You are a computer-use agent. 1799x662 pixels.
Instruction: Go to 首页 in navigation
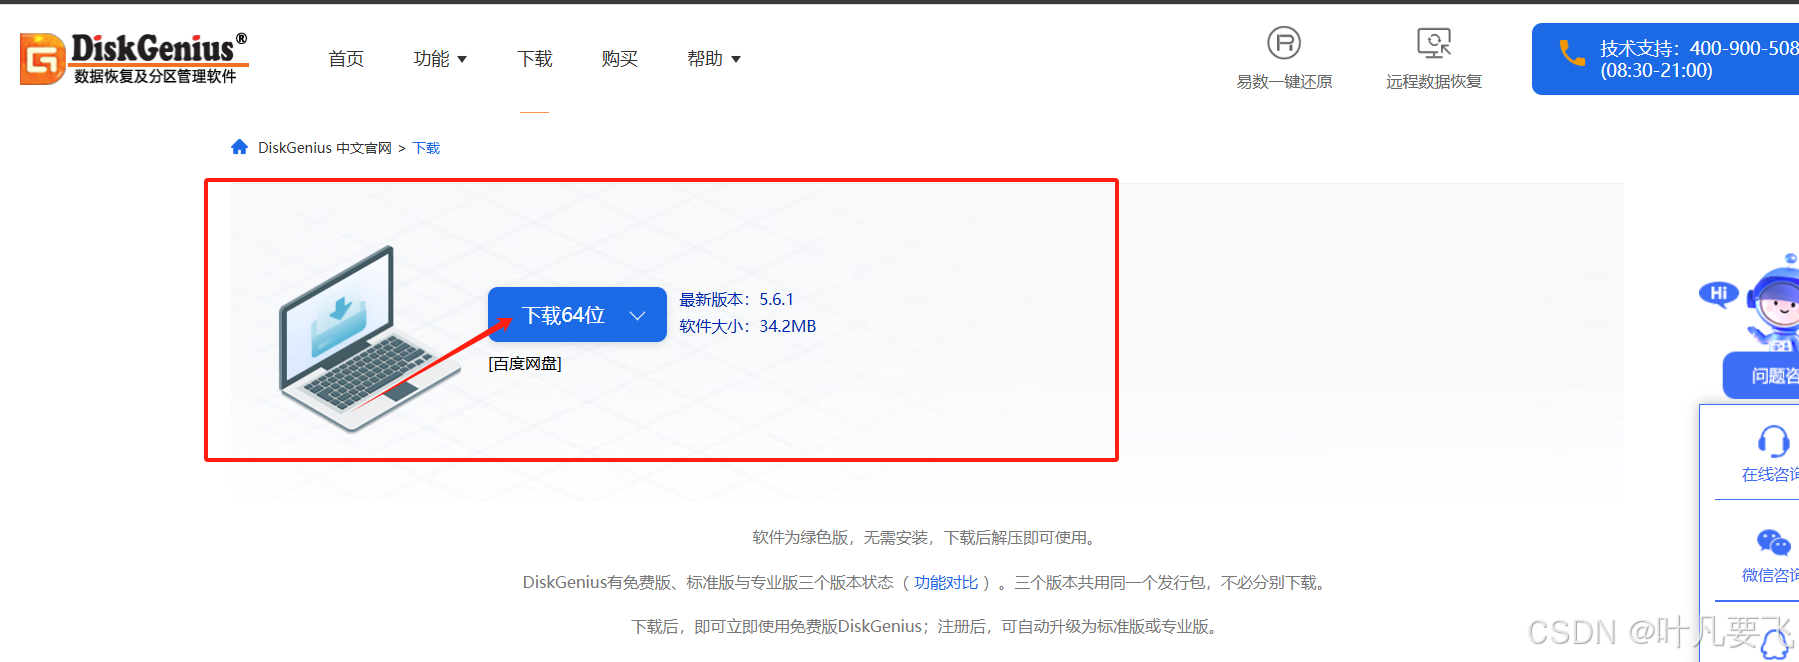[x=346, y=59]
